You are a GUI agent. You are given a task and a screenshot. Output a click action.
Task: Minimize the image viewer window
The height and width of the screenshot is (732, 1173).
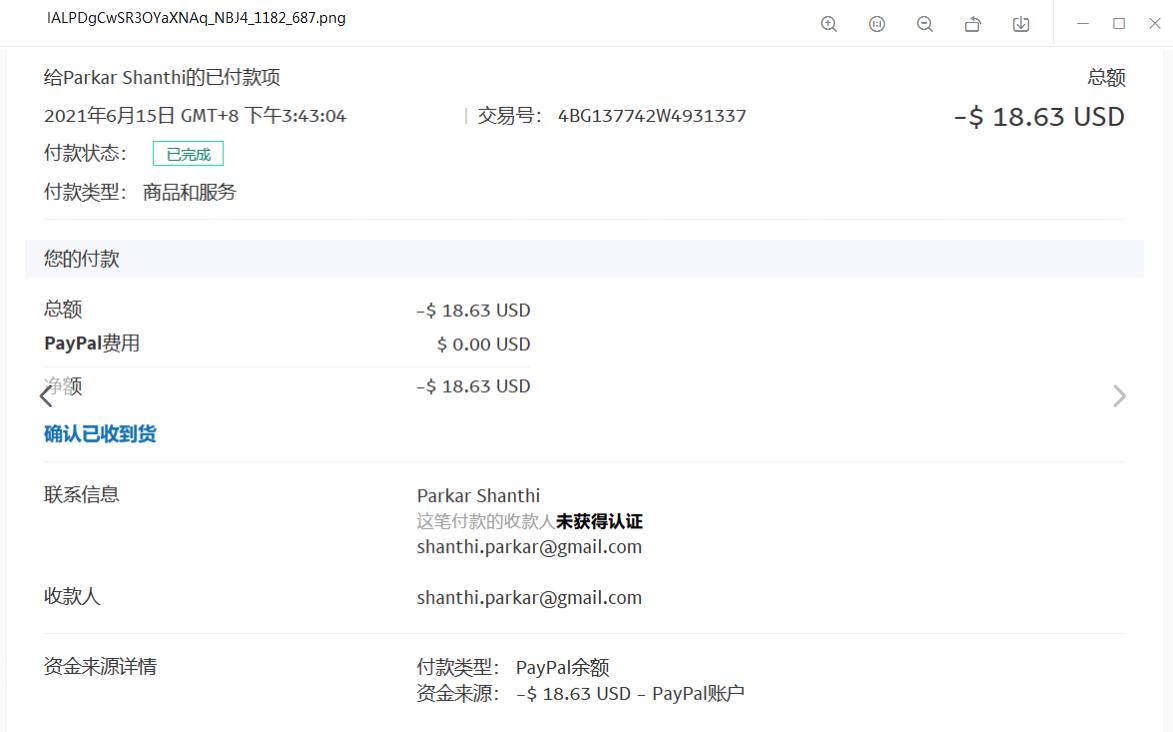point(1084,23)
